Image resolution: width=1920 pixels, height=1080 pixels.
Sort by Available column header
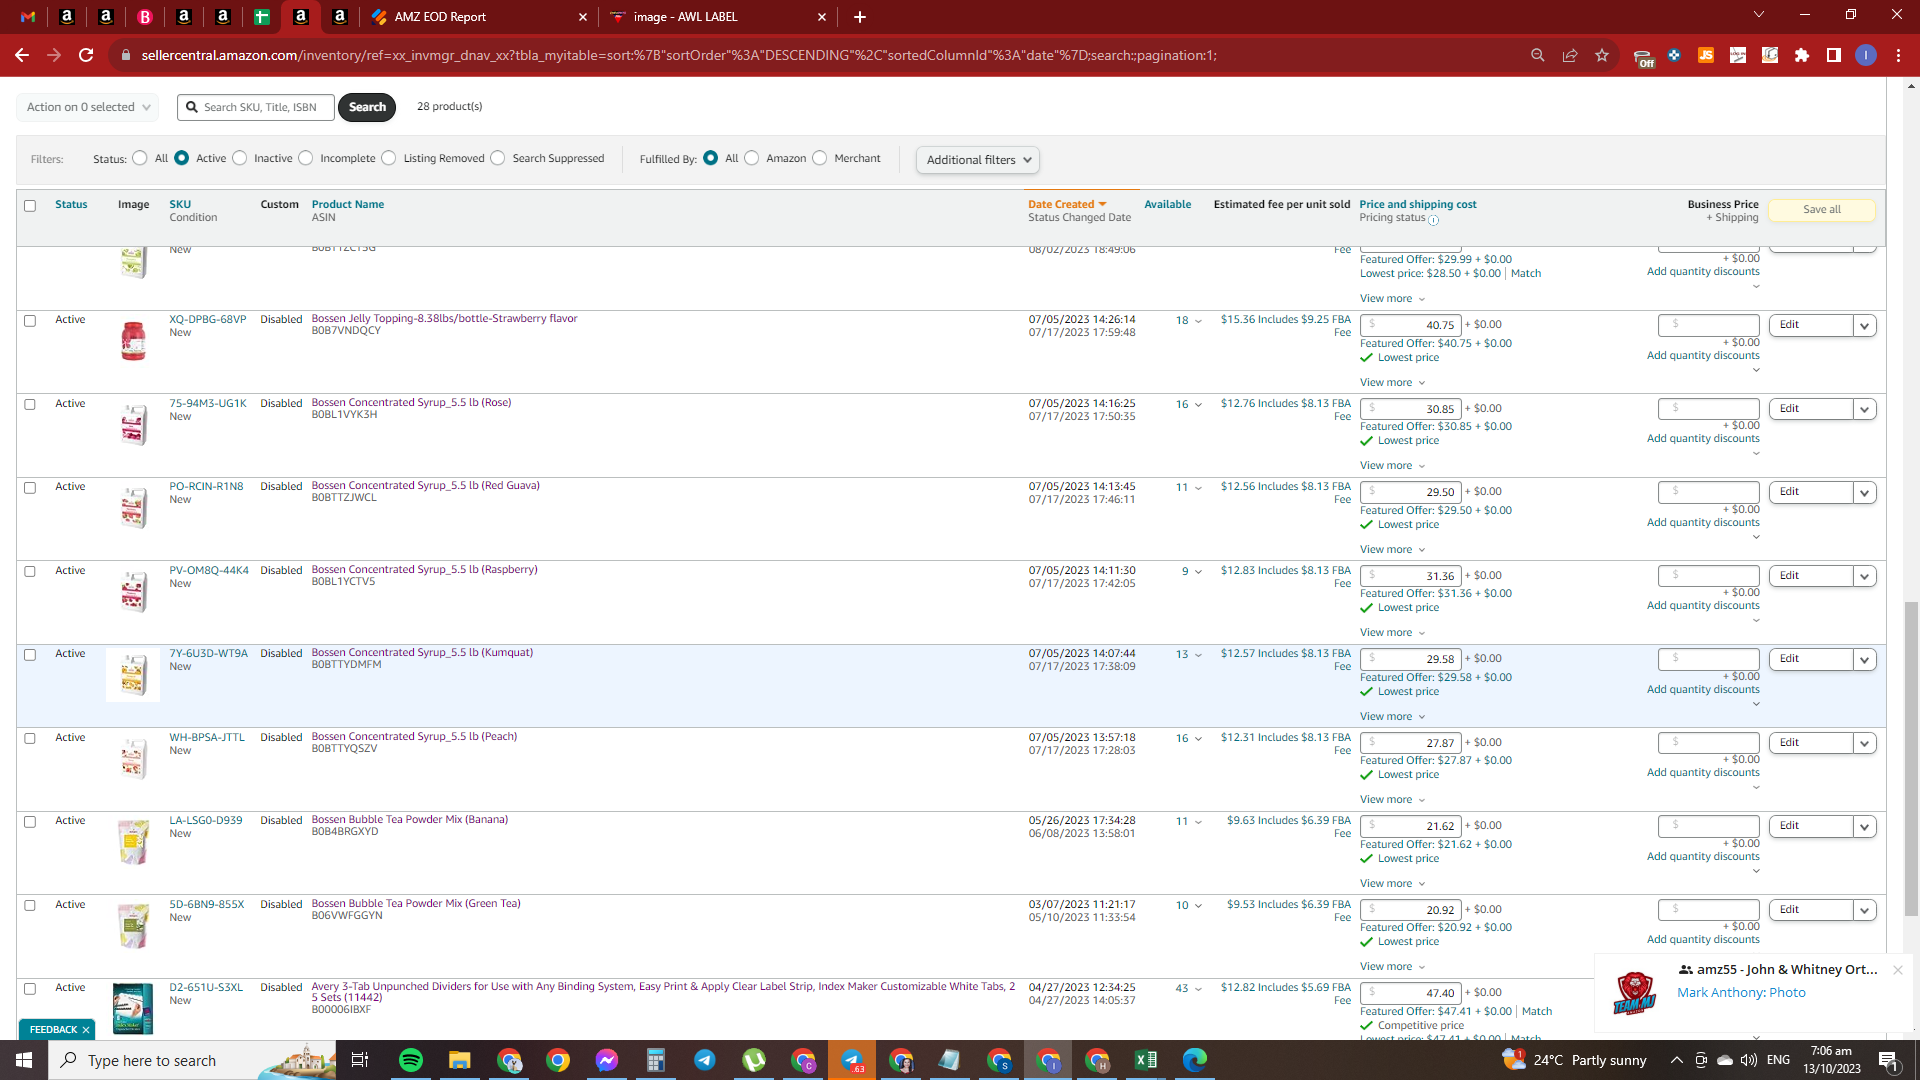pos(1167,204)
